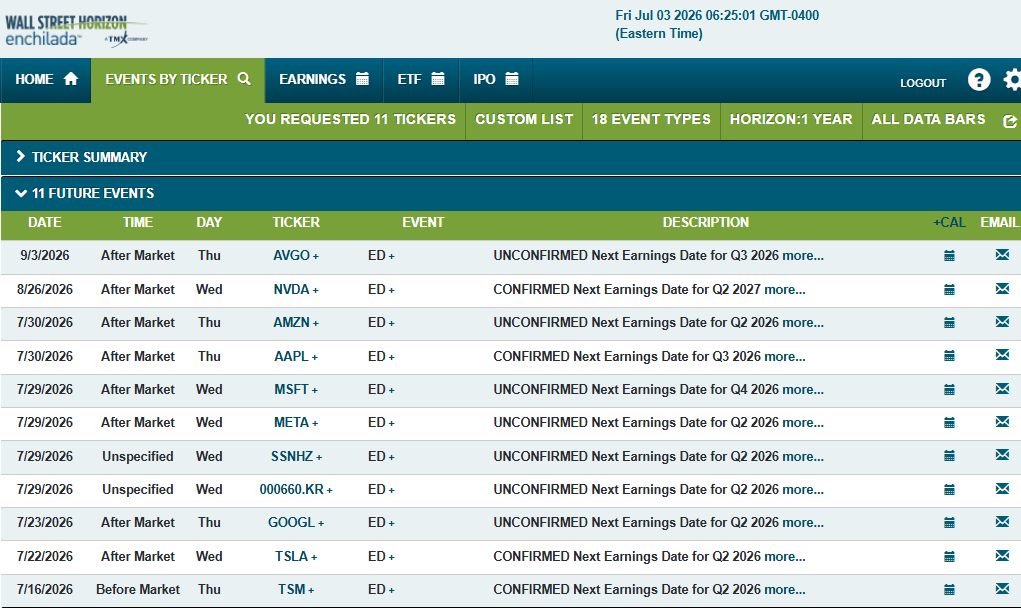Viewport: 1021px width, 608px height.
Task: Sort by the Ticker column header
Action: [296, 223]
